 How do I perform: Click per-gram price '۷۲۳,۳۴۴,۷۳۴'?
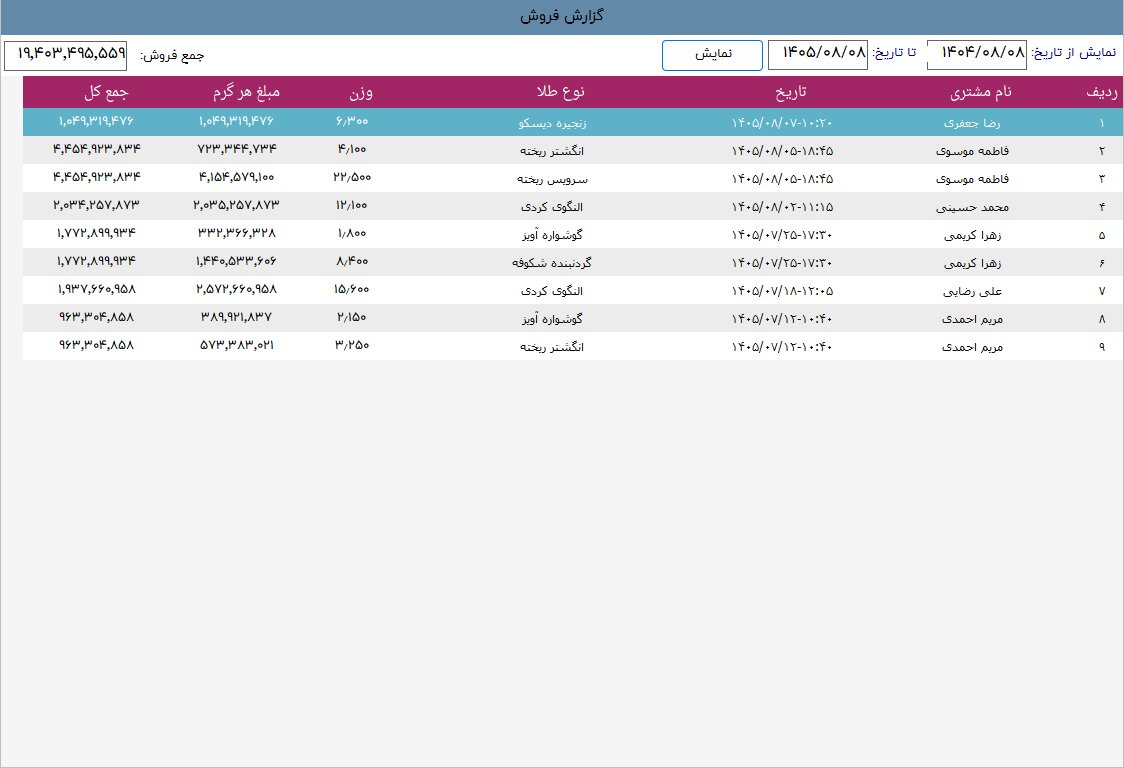237,148
